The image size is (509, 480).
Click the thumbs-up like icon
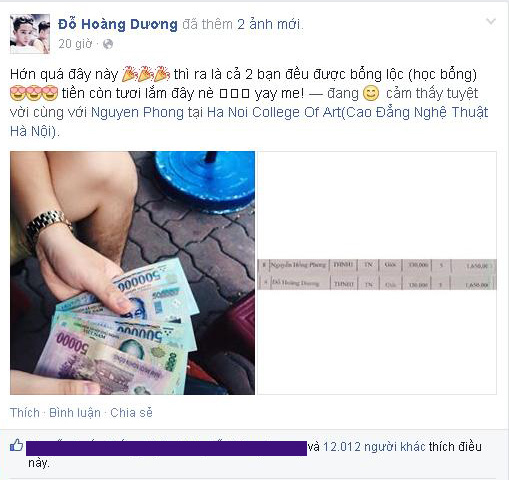coord(16,446)
